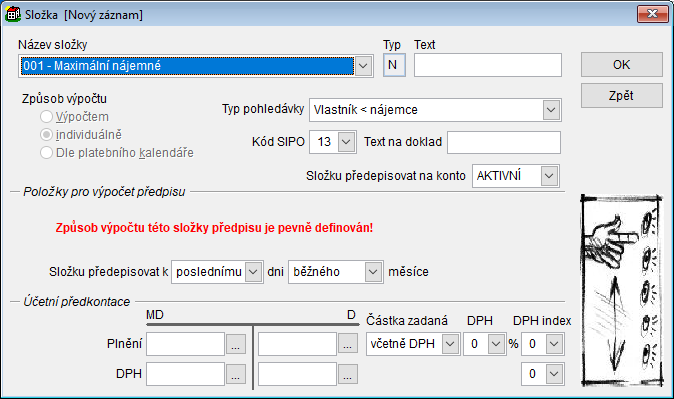Browse accounts for DPH MD field
The image size is (674, 399).
[x=236, y=374]
